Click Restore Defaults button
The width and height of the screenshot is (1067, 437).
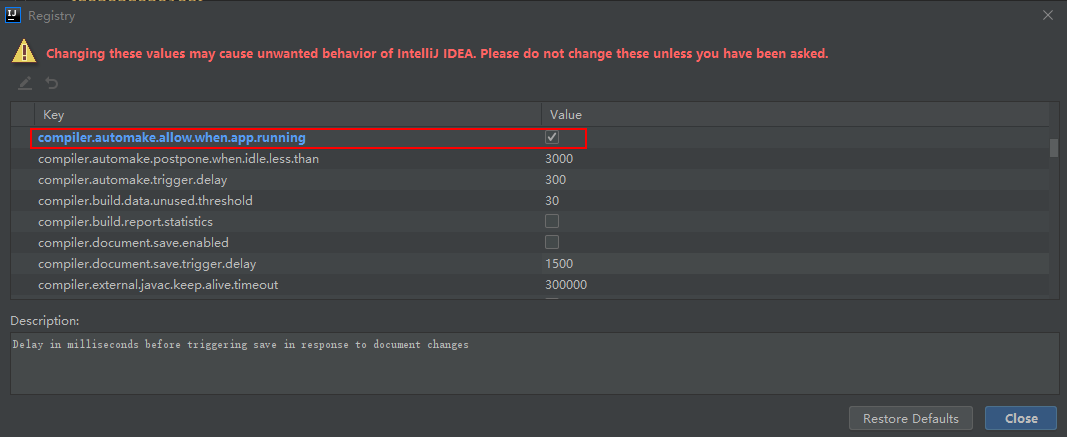click(910, 418)
